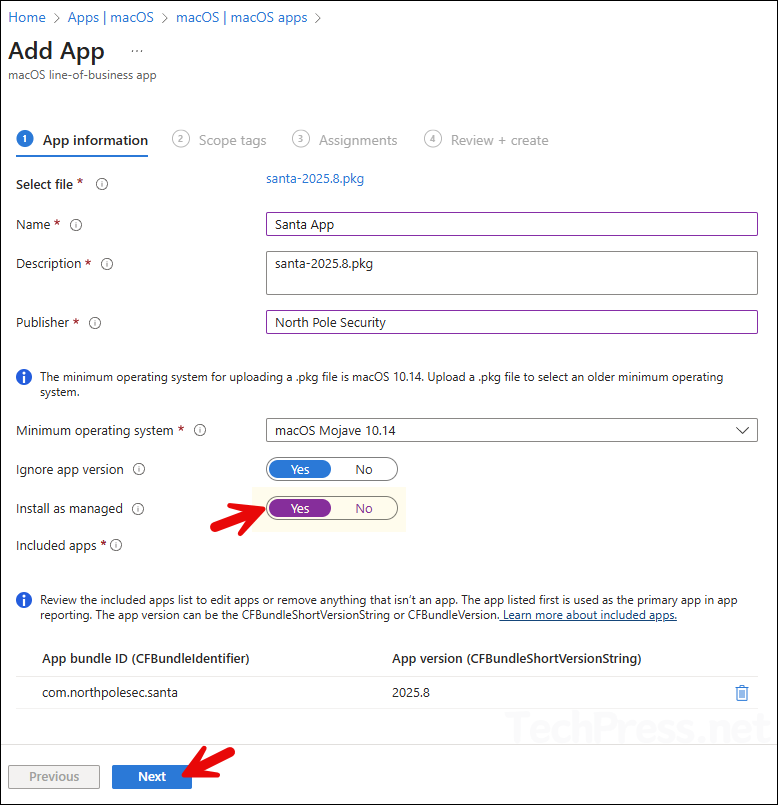Viewport: 778px width, 805px height.
Task: Click info icon next to Select file
Action: pyautogui.click(x=102, y=184)
